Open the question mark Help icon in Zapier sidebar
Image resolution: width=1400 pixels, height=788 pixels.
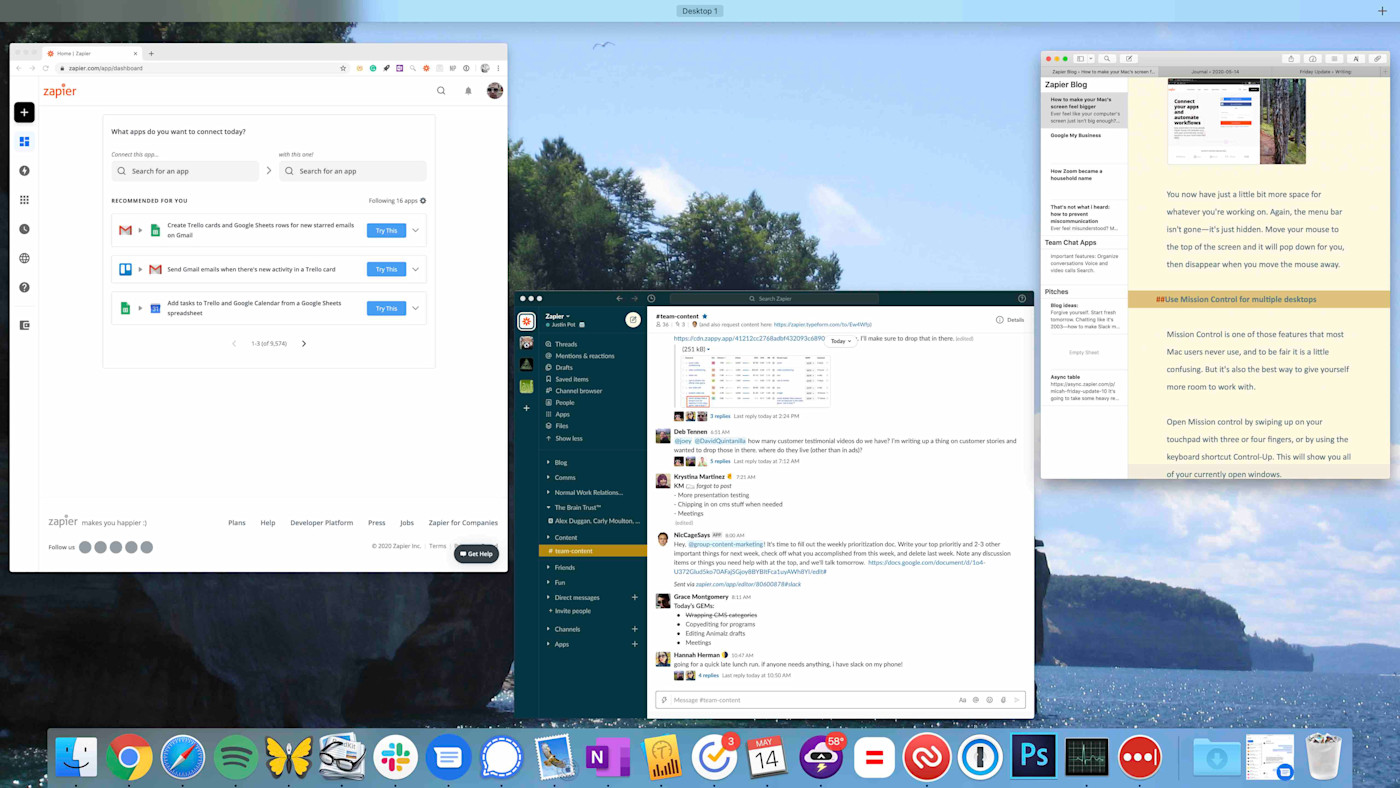24,287
